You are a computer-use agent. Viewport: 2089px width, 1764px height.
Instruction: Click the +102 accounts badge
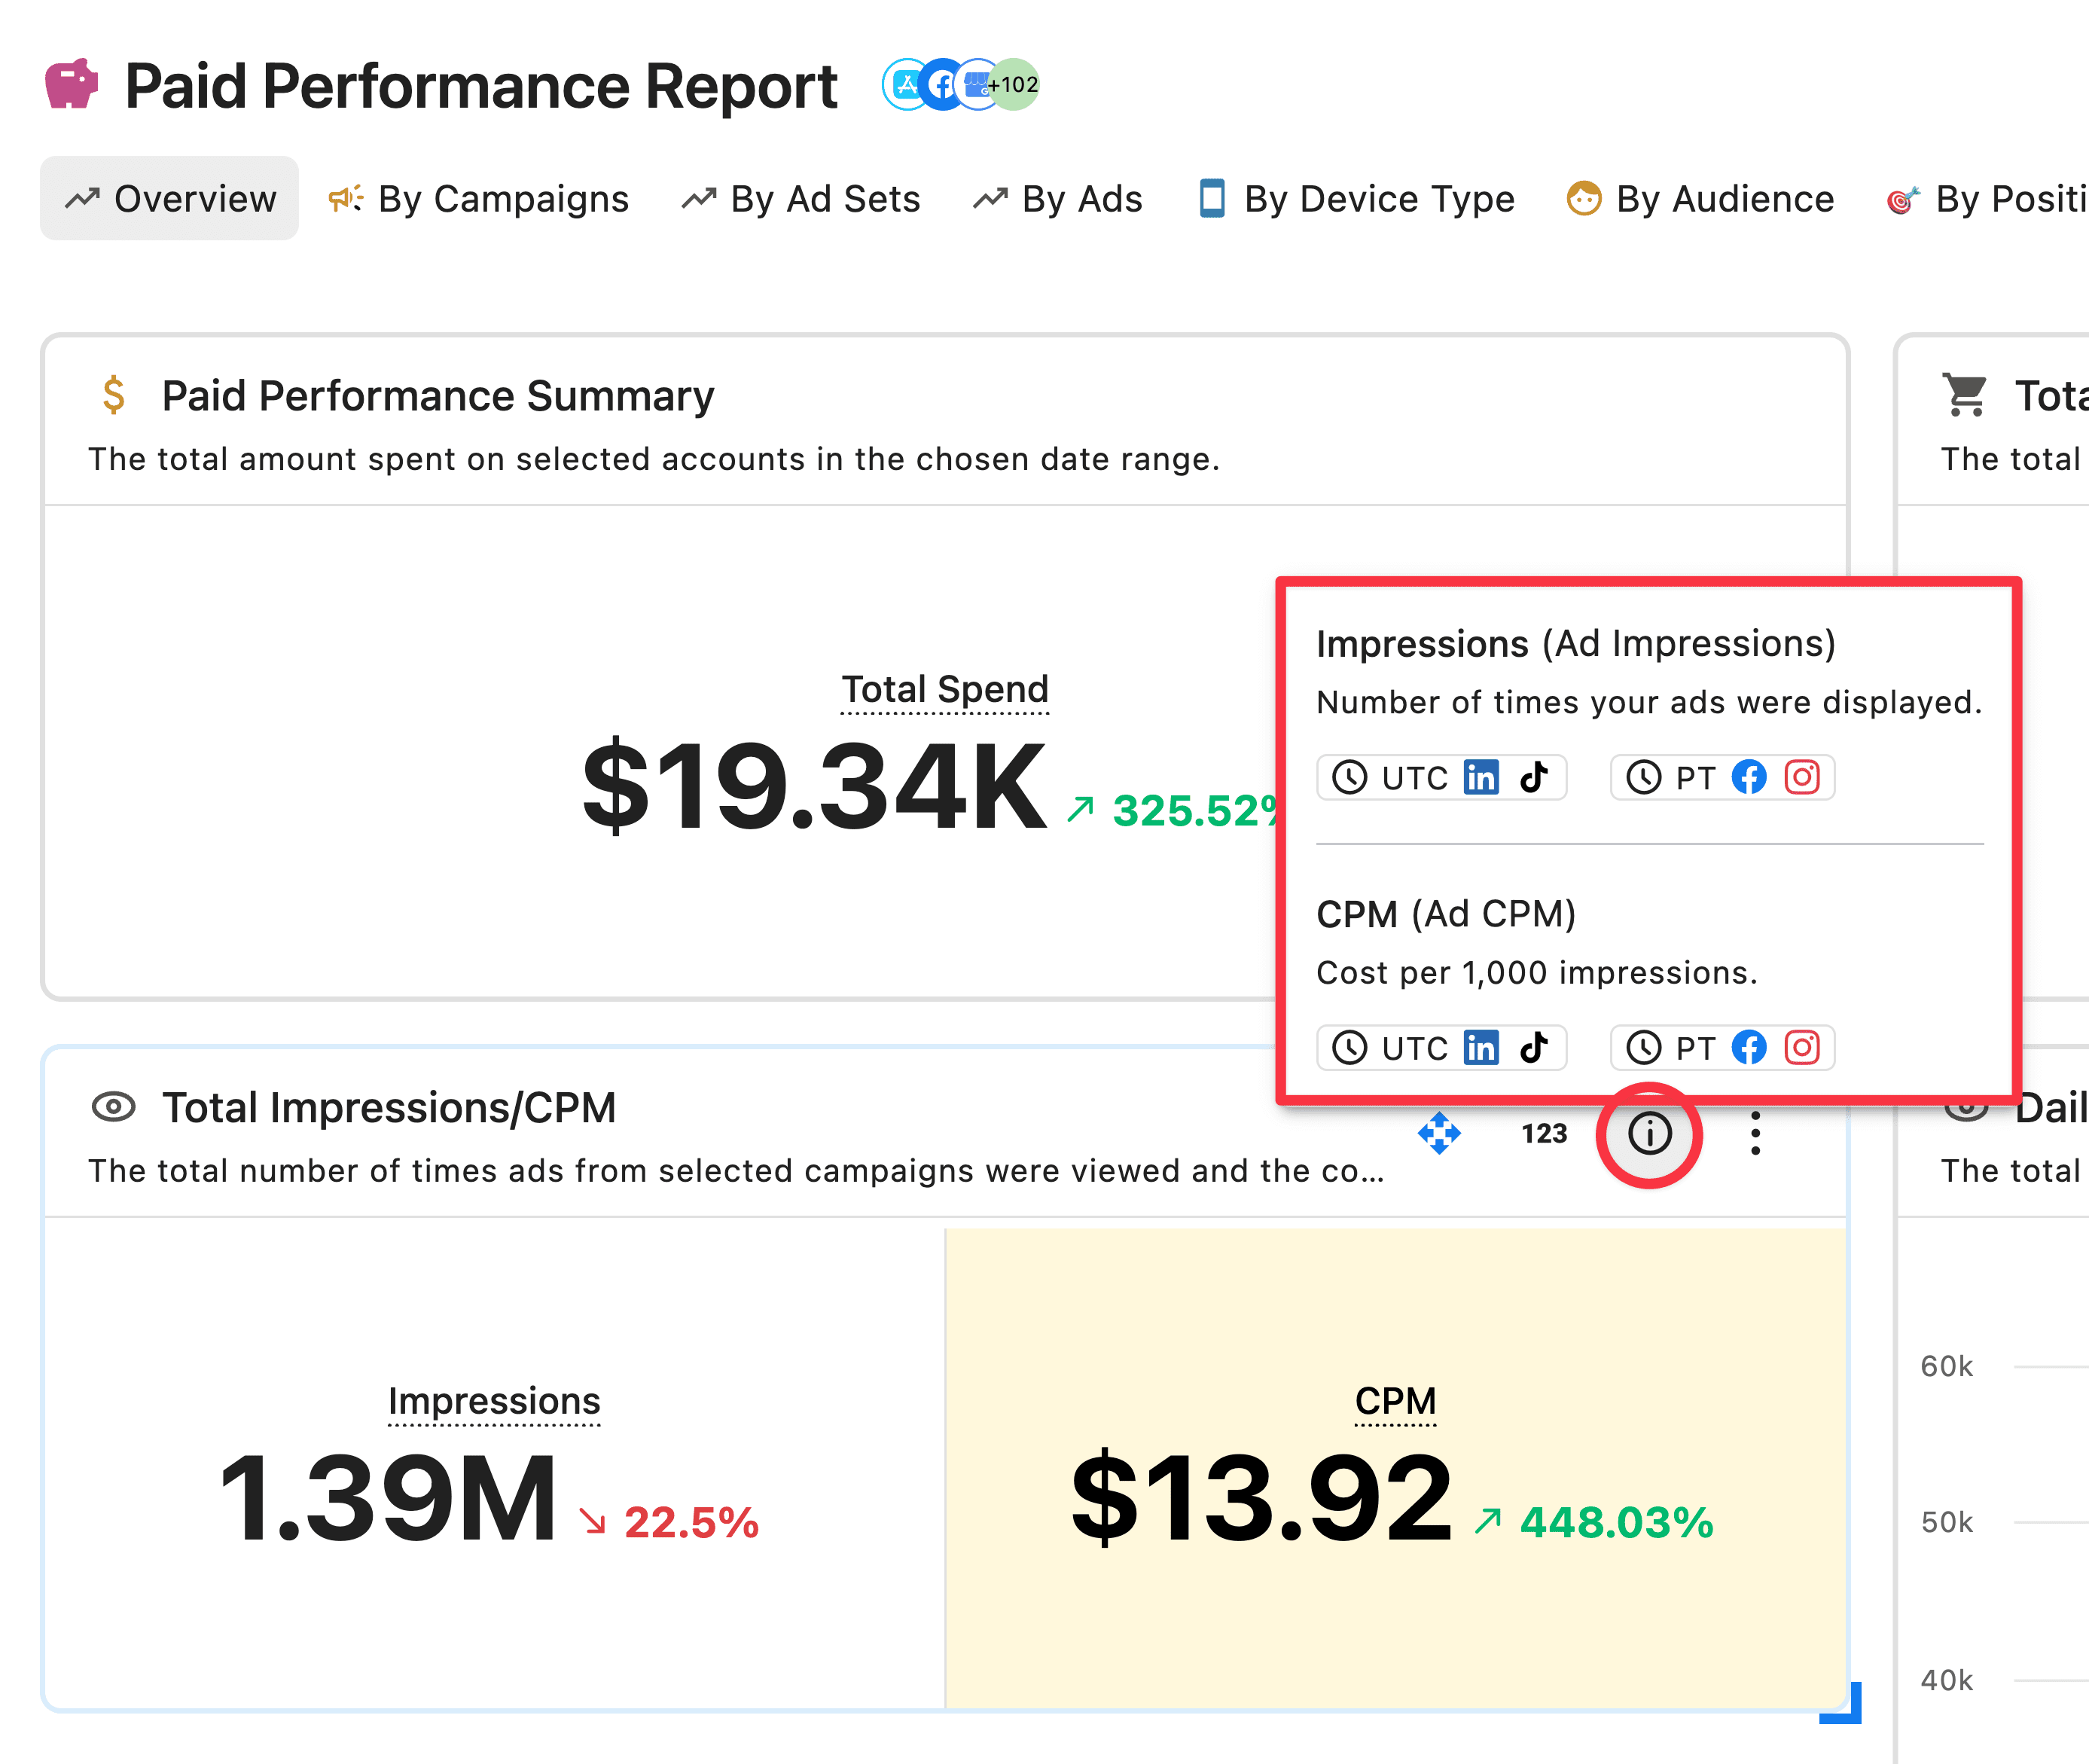pos(1015,85)
